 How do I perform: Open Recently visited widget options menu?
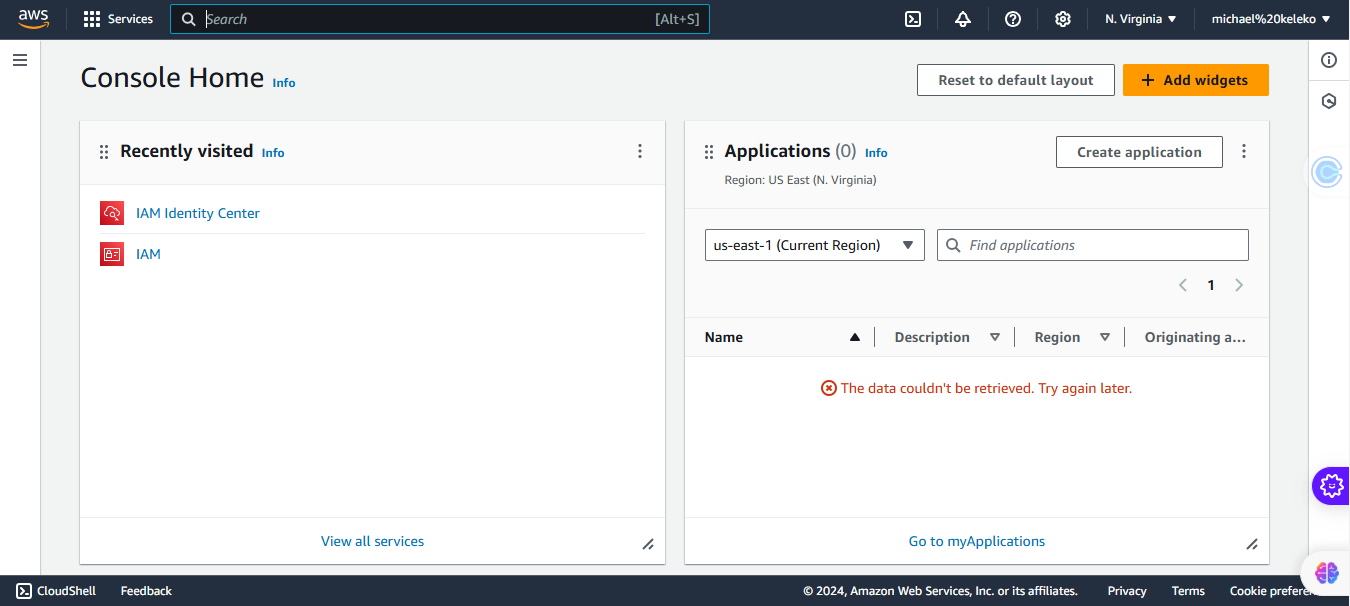click(640, 151)
